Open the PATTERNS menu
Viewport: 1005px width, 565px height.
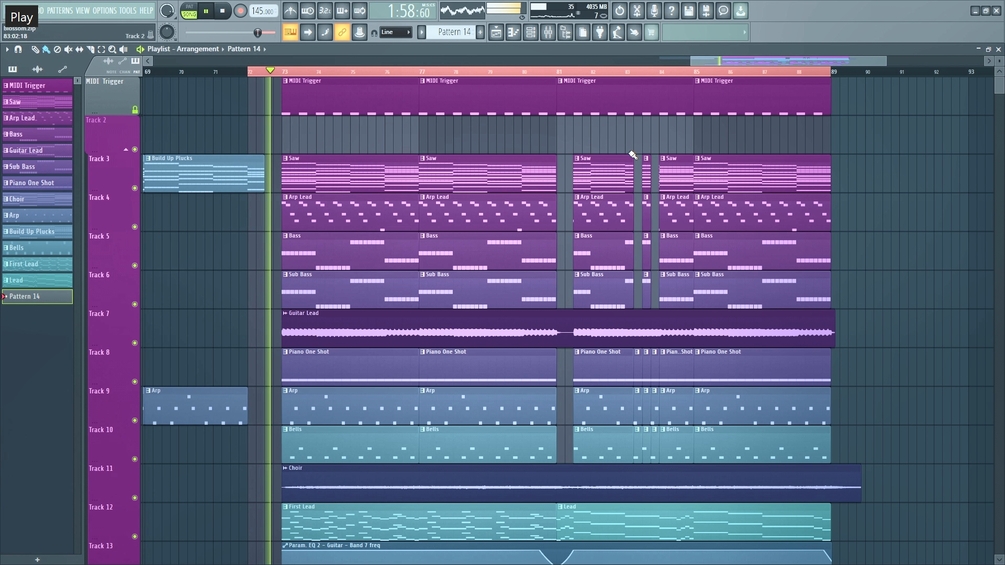pyautogui.click(x=60, y=11)
